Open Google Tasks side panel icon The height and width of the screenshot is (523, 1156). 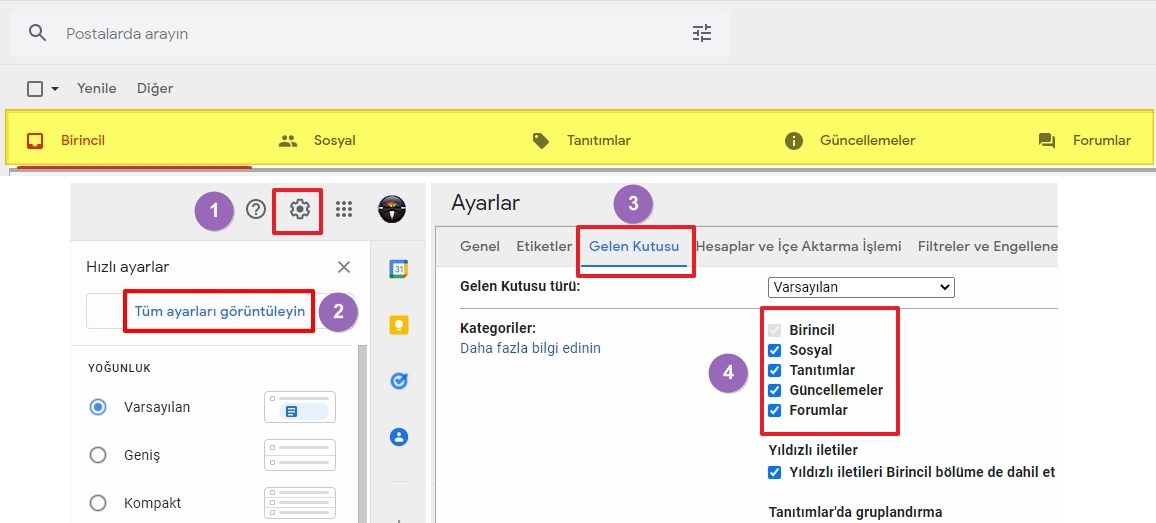[x=399, y=381]
